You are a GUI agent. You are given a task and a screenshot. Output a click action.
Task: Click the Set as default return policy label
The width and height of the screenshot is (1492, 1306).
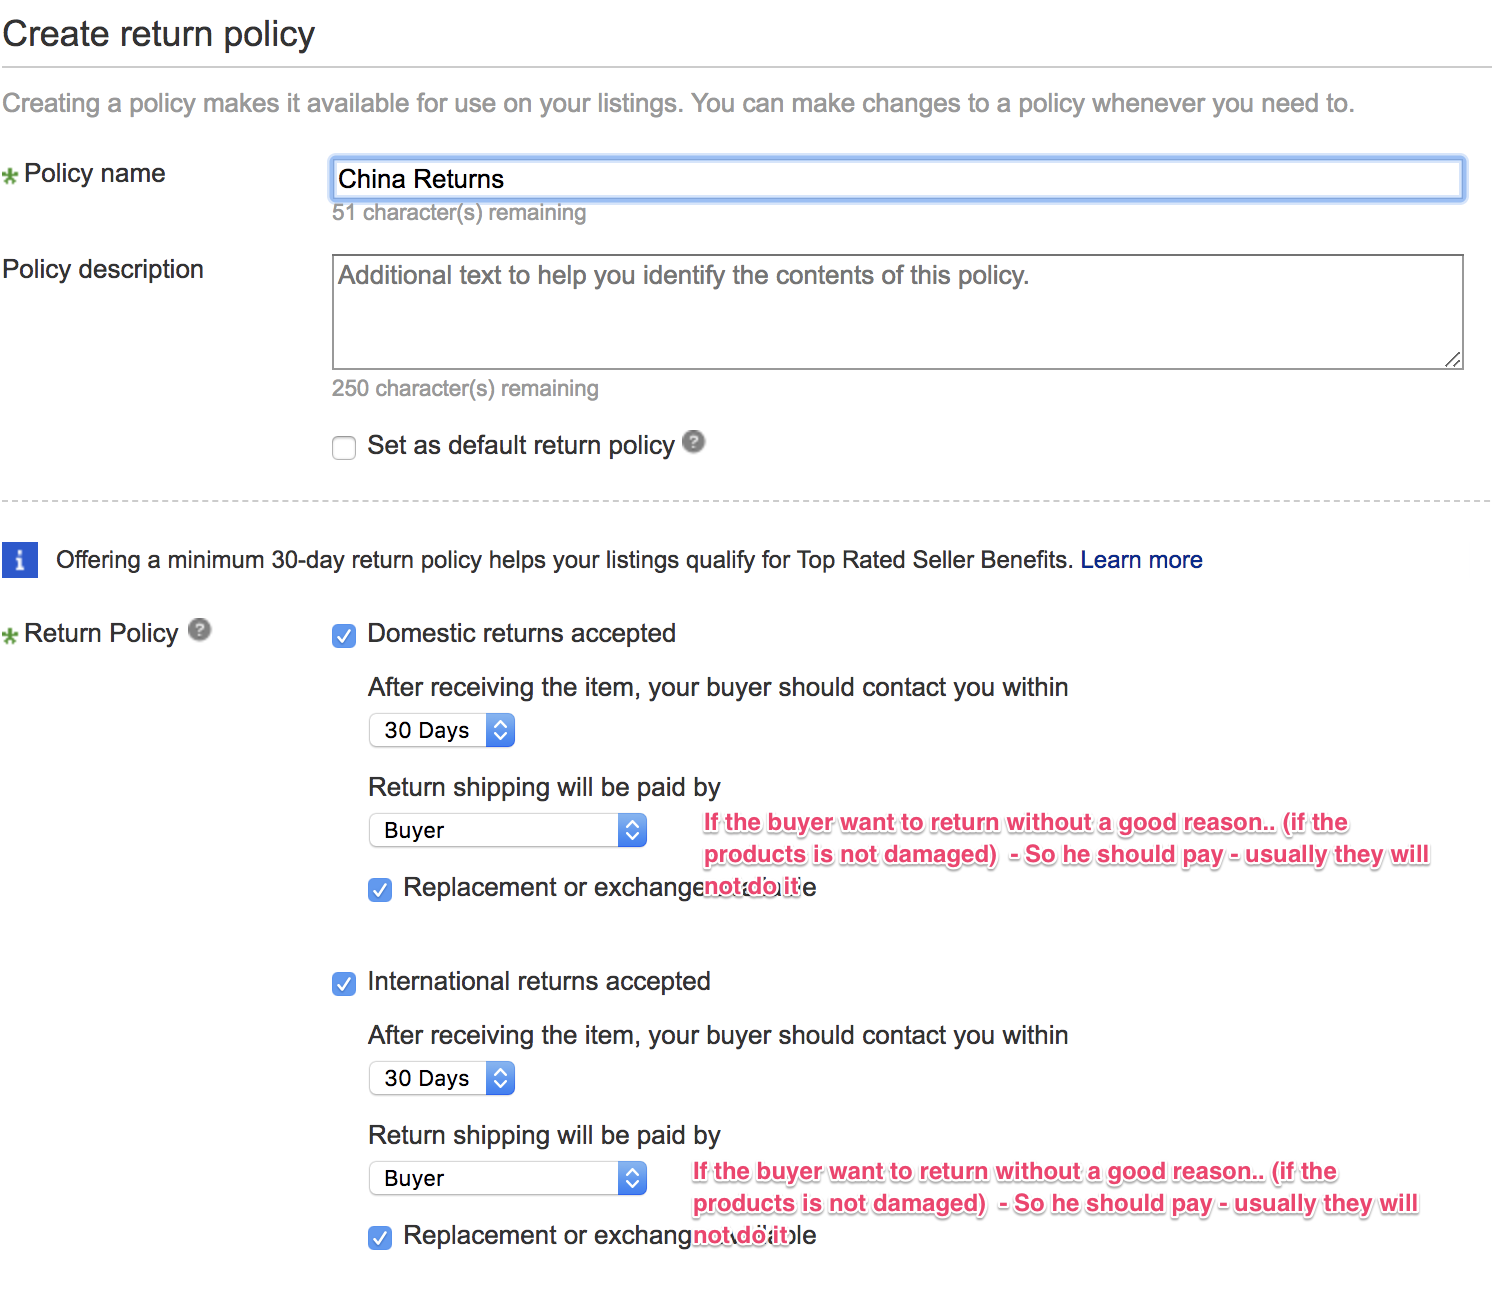[521, 445]
